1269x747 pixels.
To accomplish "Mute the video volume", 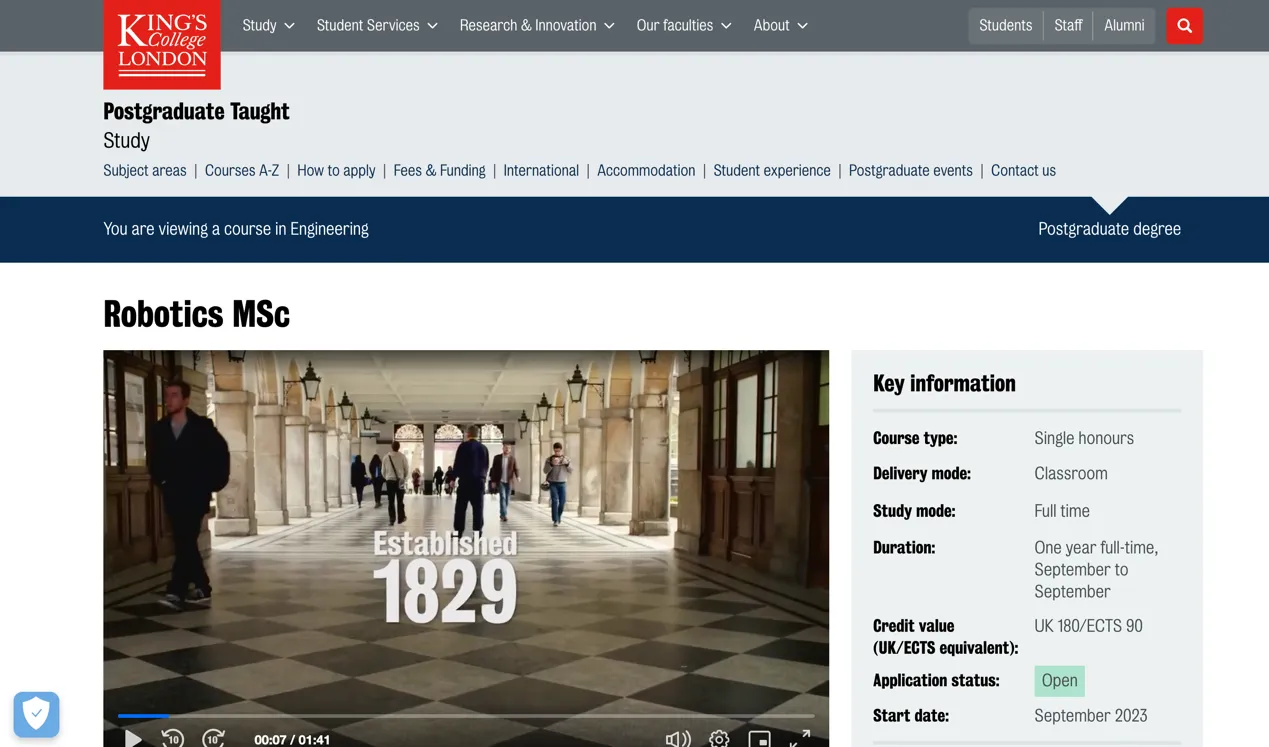I will click(677, 739).
